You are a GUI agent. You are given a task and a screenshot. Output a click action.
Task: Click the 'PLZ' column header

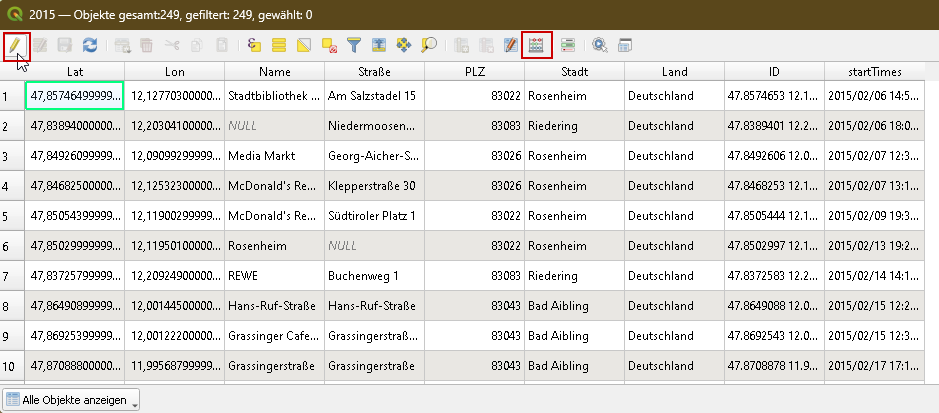pyautogui.click(x=474, y=72)
